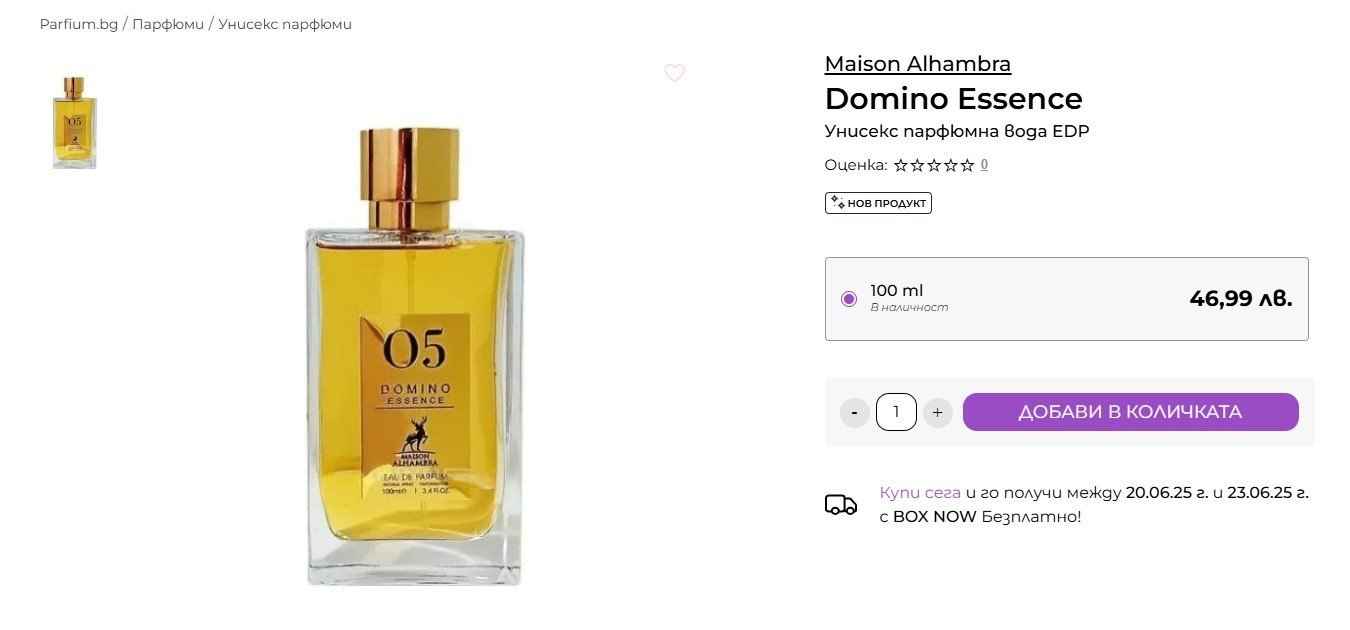Click the quantity input field
The height and width of the screenshot is (630, 1350).
pos(896,412)
